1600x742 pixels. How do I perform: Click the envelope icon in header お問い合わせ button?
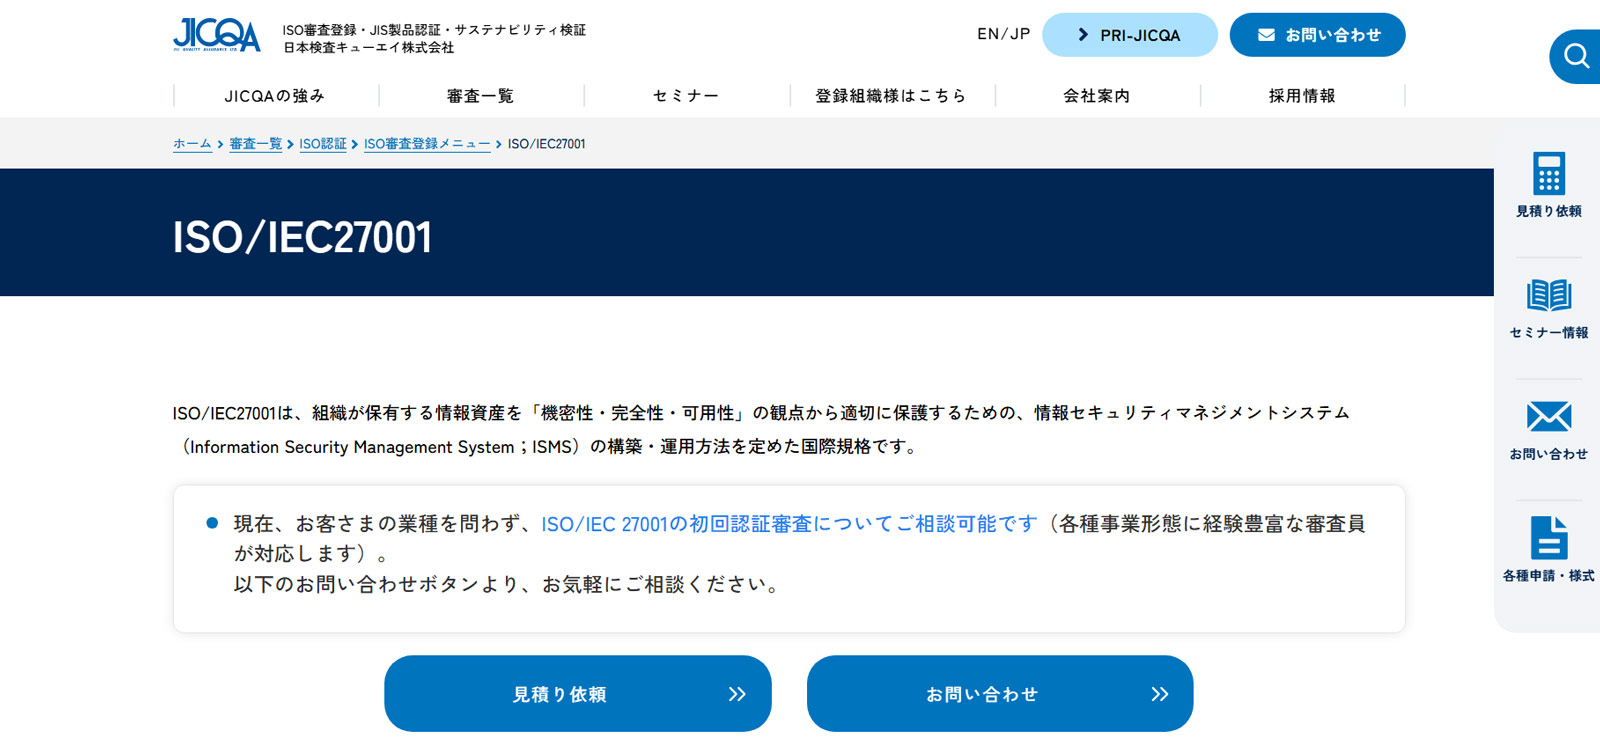[1266, 35]
